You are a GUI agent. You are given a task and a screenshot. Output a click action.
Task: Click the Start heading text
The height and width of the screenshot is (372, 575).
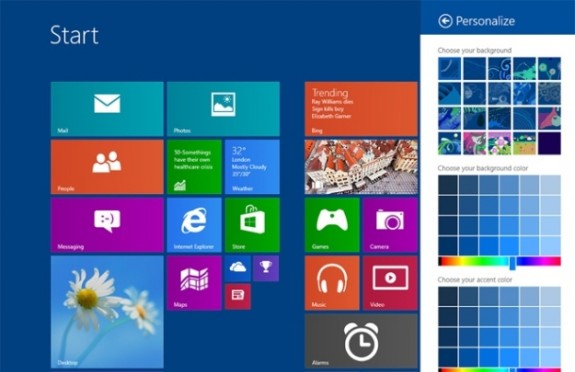[x=74, y=35]
